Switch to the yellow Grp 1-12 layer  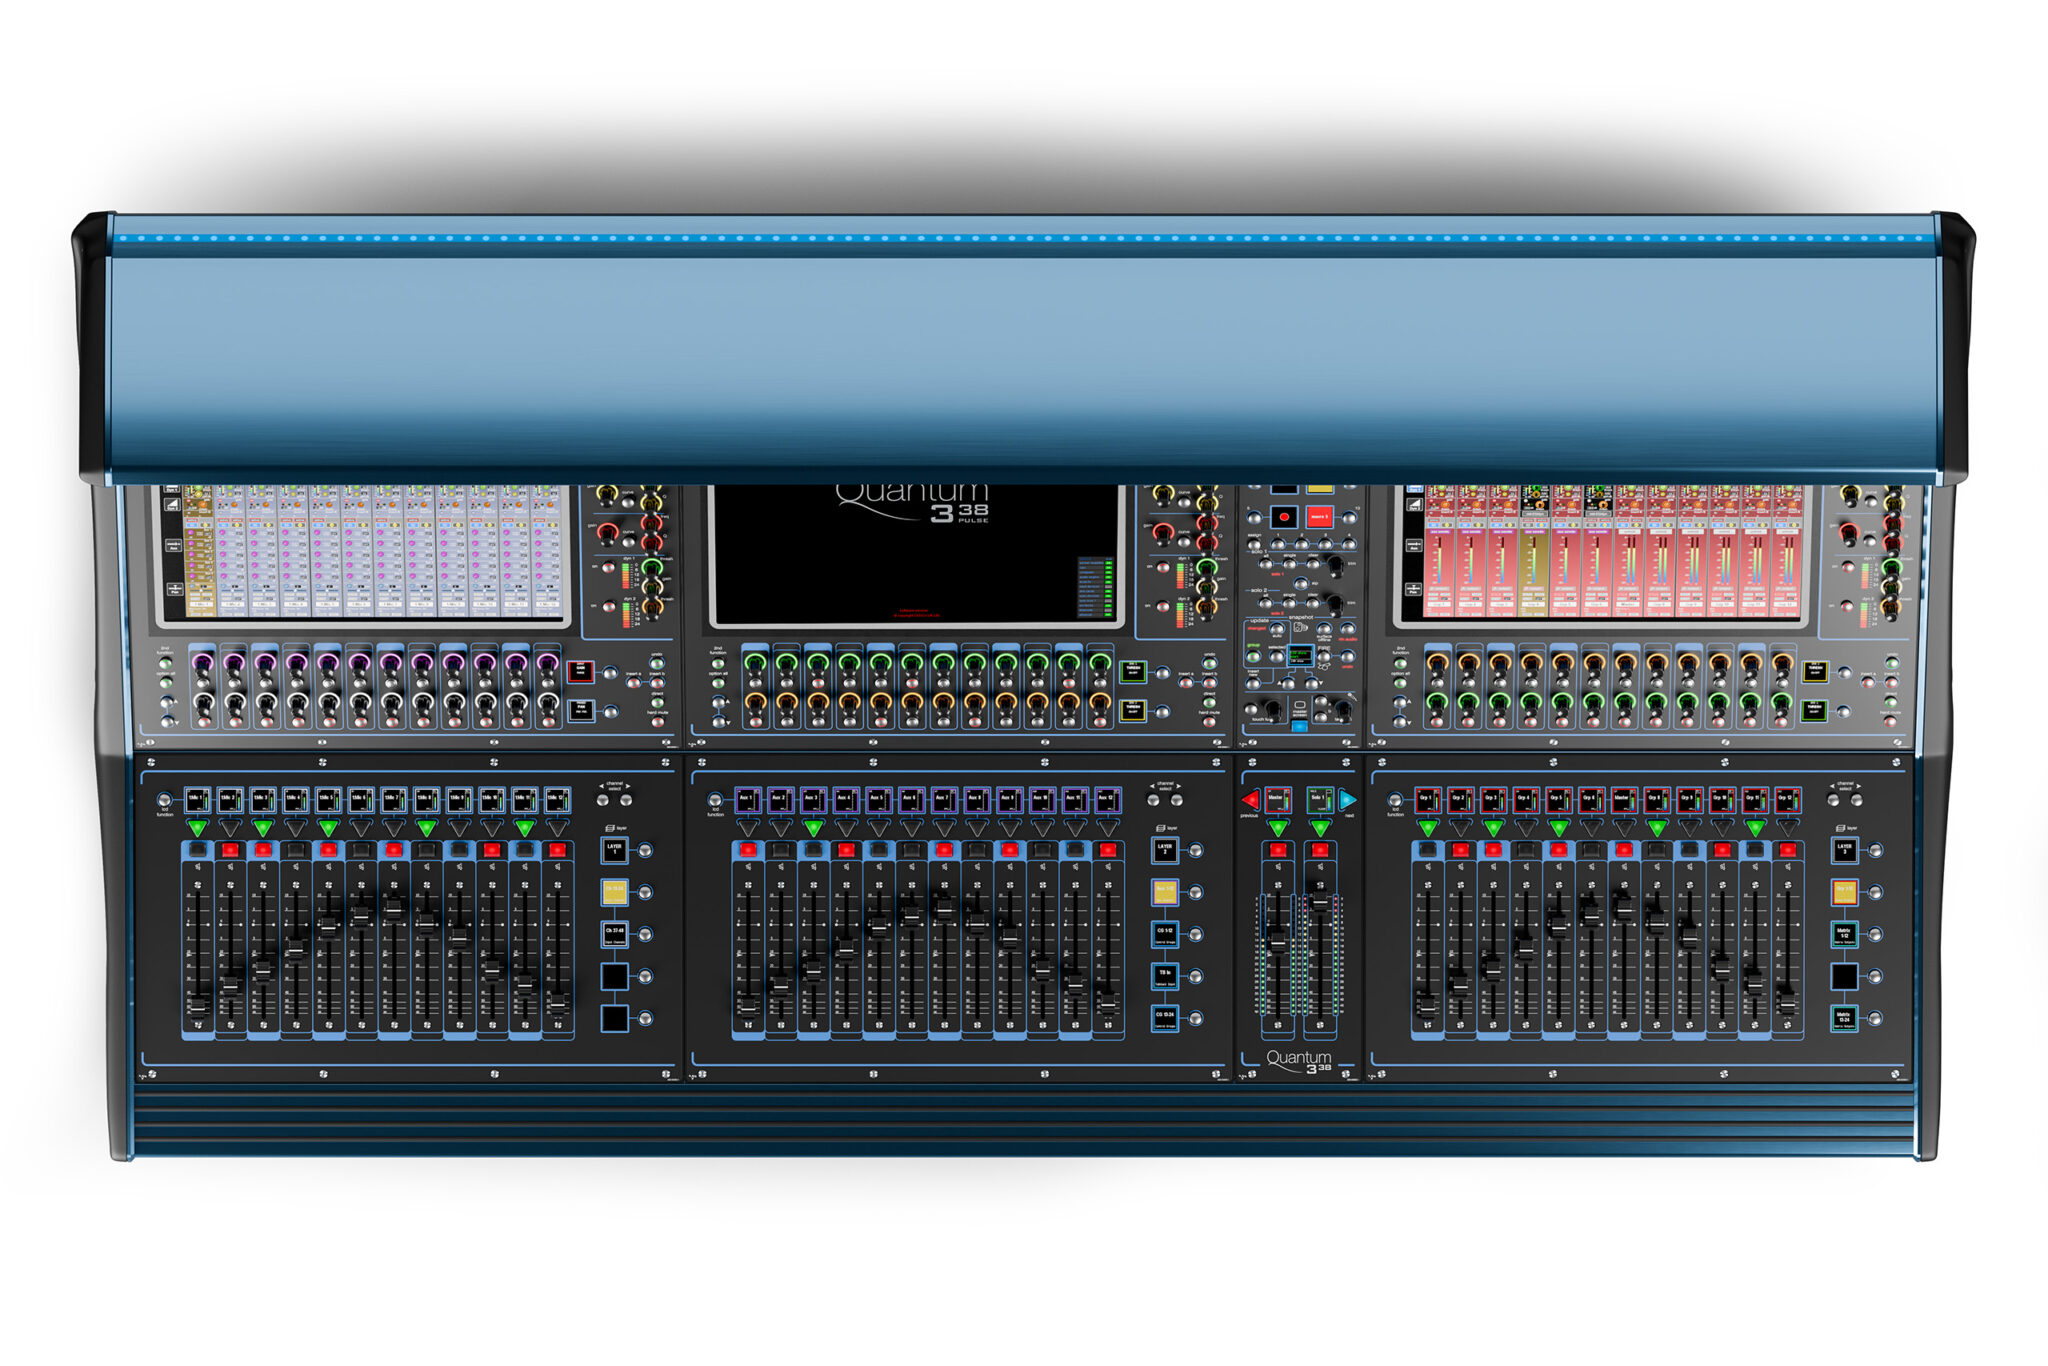click(1844, 892)
